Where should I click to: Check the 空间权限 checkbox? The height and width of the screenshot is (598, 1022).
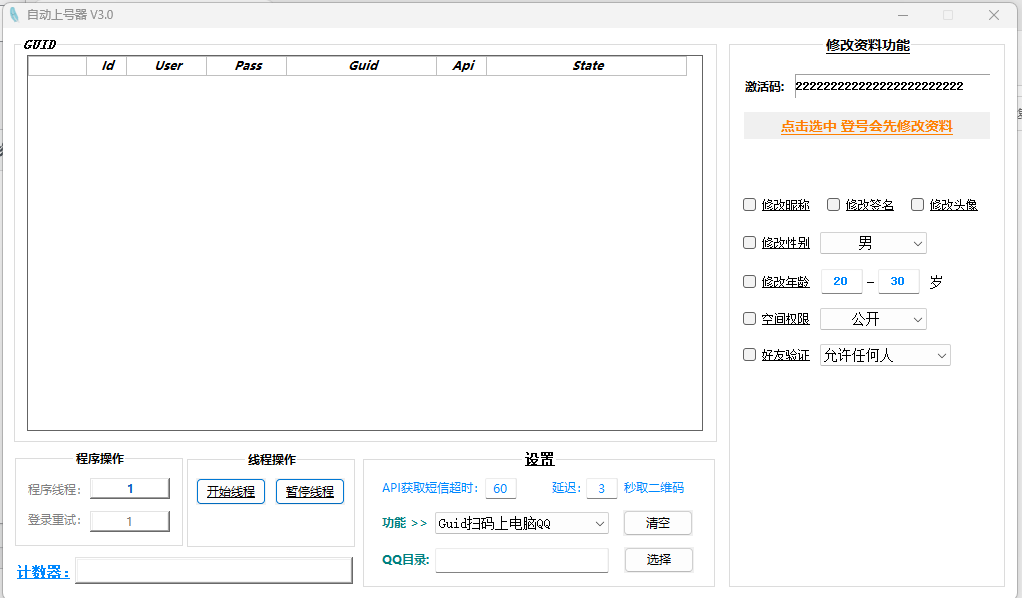(749, 319)
